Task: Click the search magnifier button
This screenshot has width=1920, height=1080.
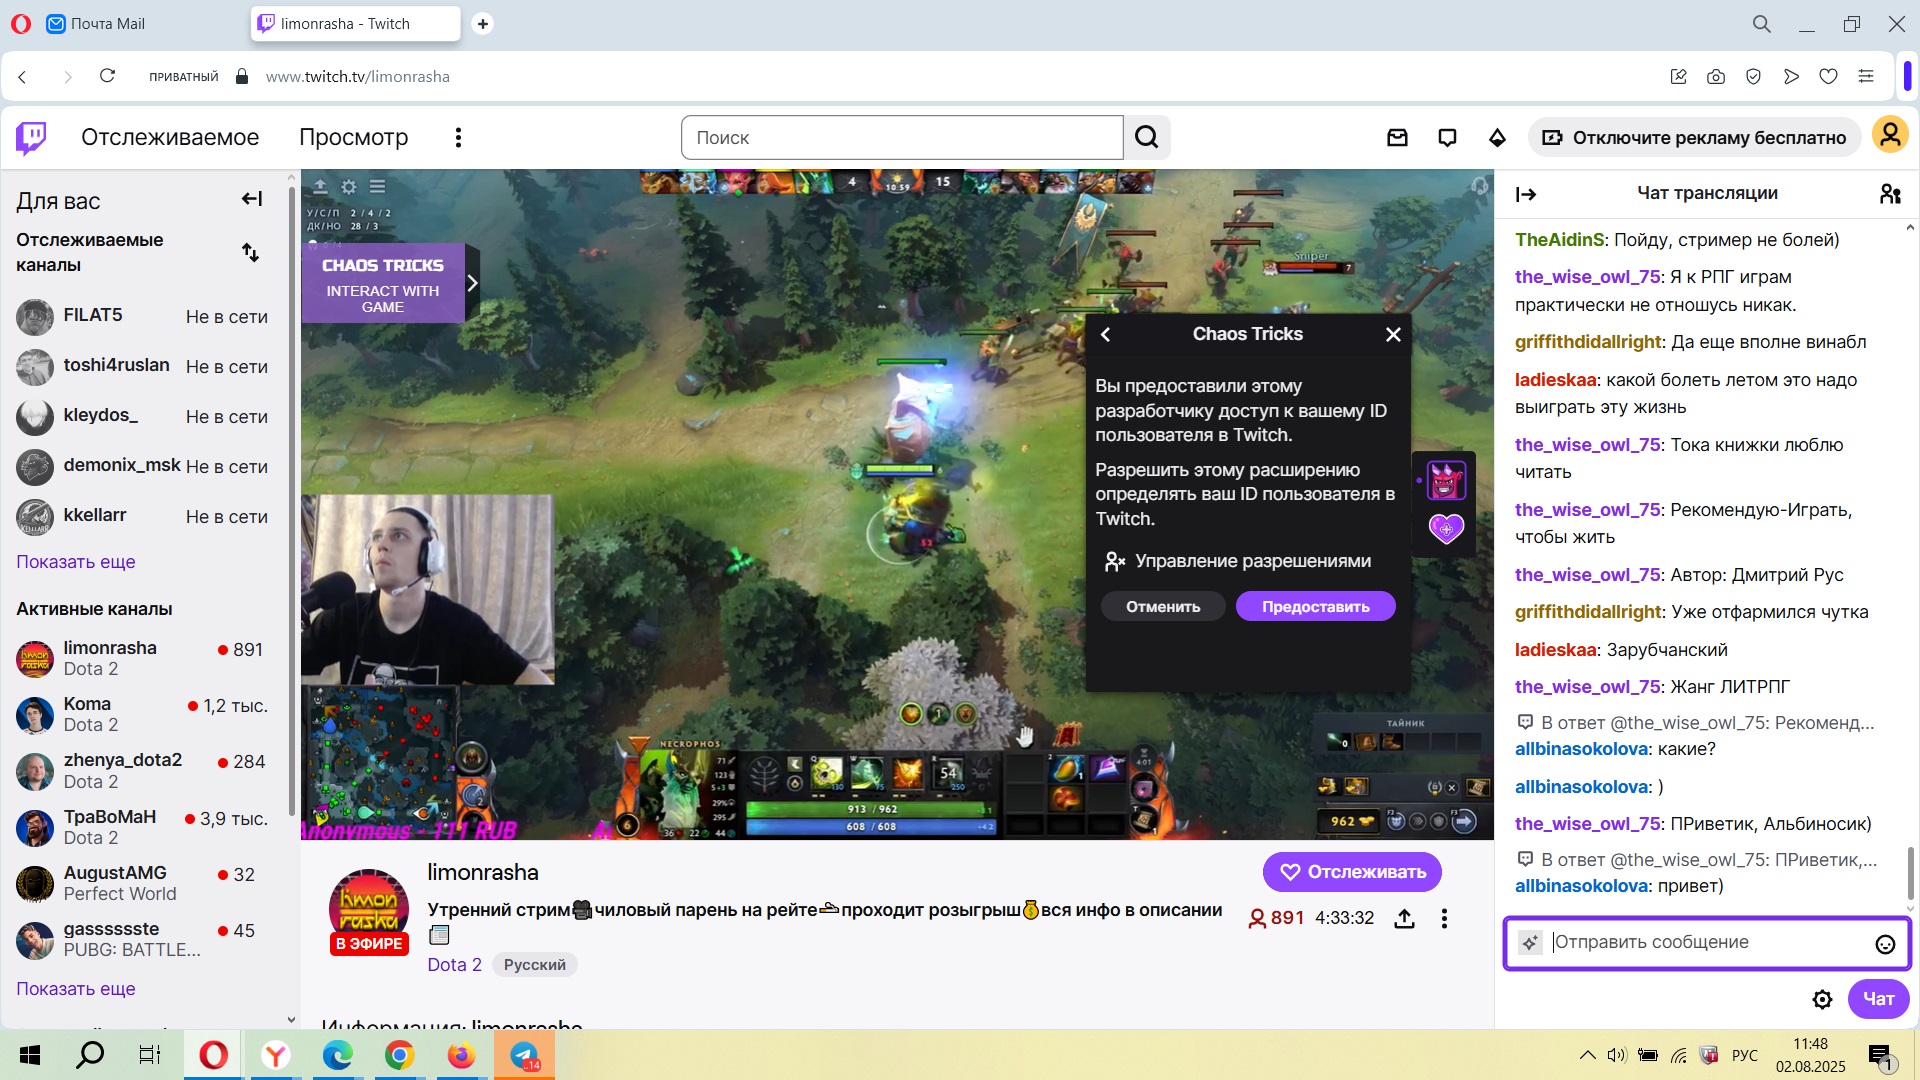Action: 1147,137
